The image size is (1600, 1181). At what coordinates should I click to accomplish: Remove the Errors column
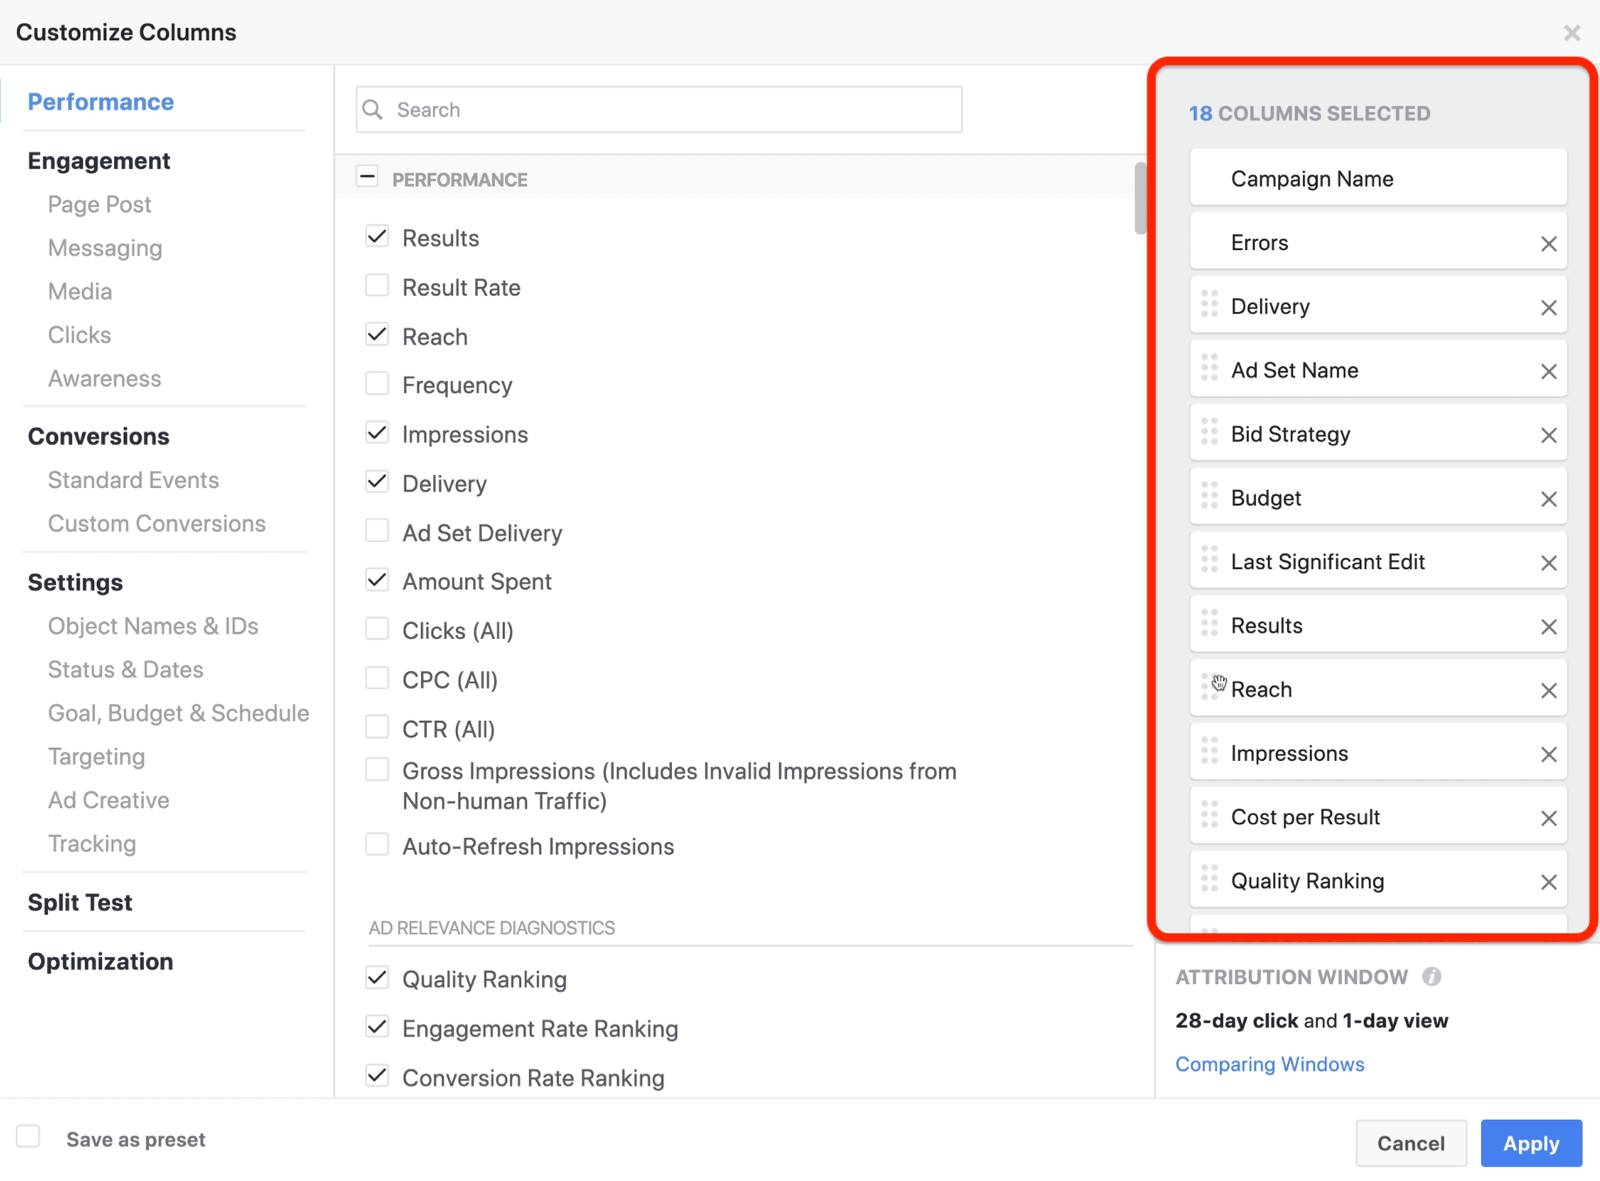pos(1549,242)
